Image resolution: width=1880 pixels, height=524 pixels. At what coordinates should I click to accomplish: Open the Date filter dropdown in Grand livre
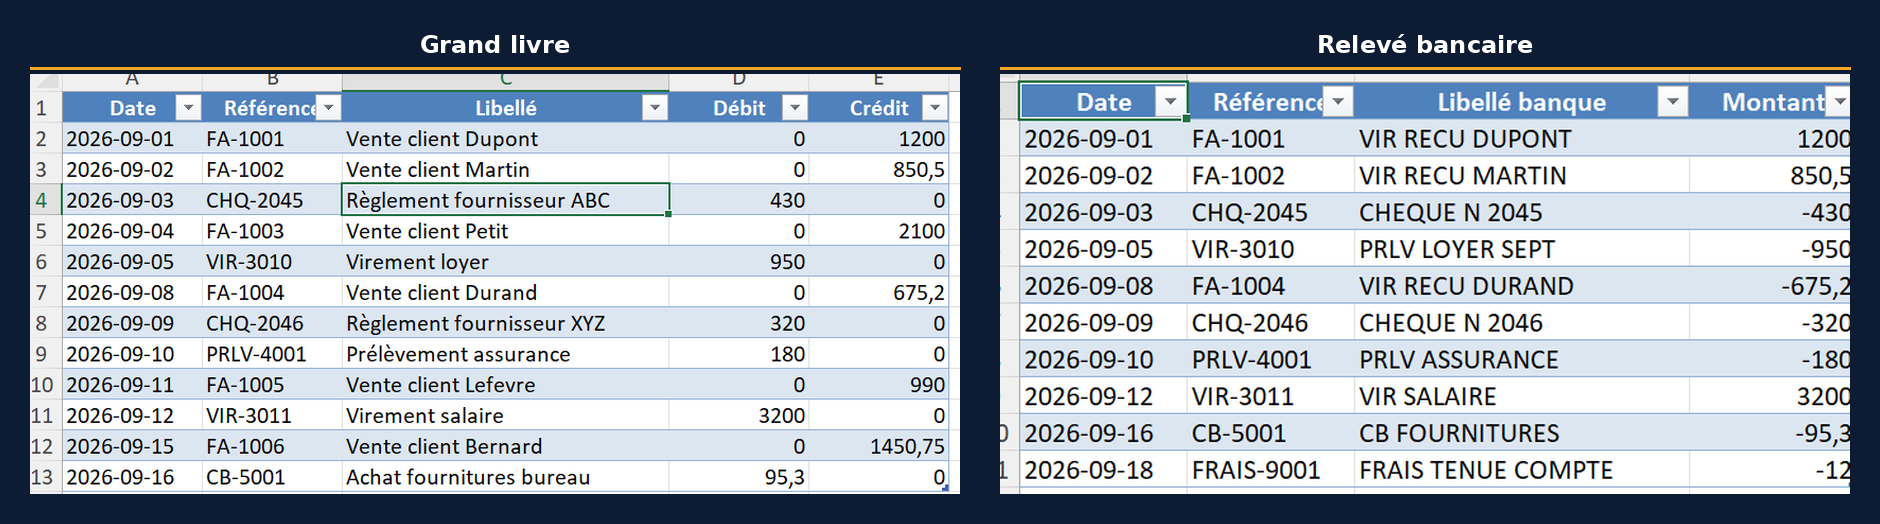188,107
